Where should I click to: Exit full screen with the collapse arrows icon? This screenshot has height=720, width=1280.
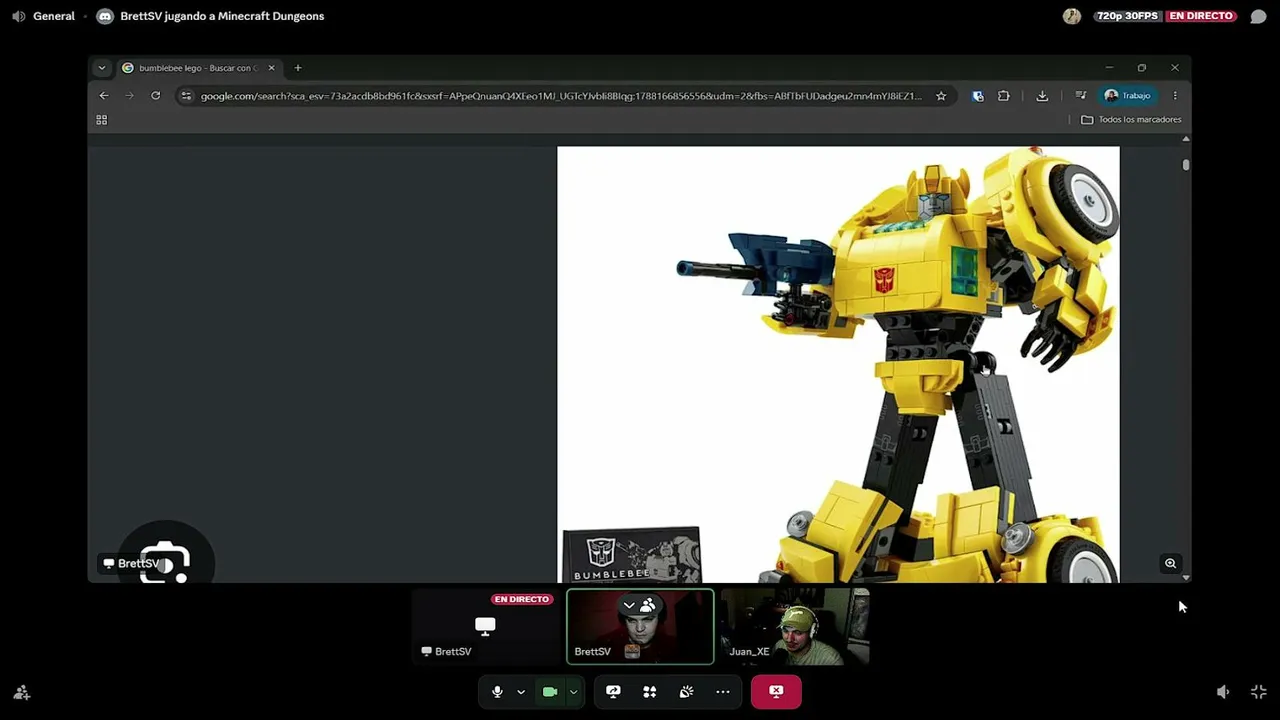(1259, 692)
